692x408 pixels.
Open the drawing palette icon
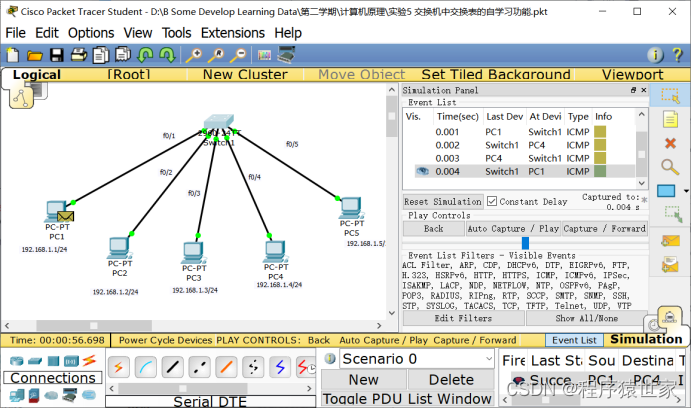pyautogui.click(x=264, y=56)
